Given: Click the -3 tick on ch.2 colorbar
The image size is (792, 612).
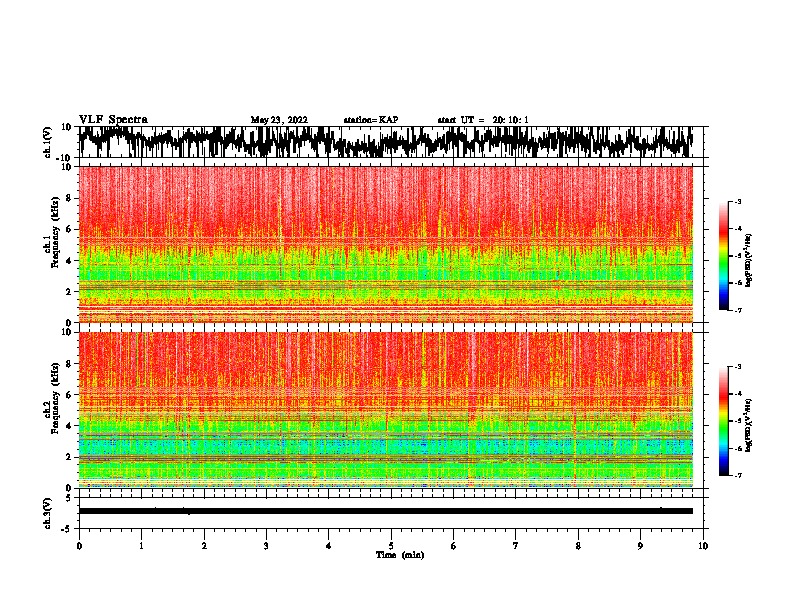Looking at the screenshot, I should tap(738, 367).
